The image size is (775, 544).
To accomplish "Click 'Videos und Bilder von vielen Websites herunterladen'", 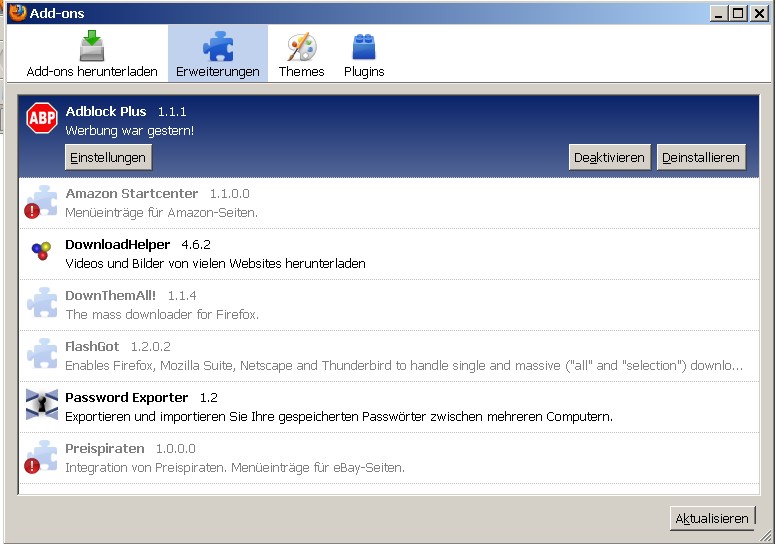I will (215, 263).
